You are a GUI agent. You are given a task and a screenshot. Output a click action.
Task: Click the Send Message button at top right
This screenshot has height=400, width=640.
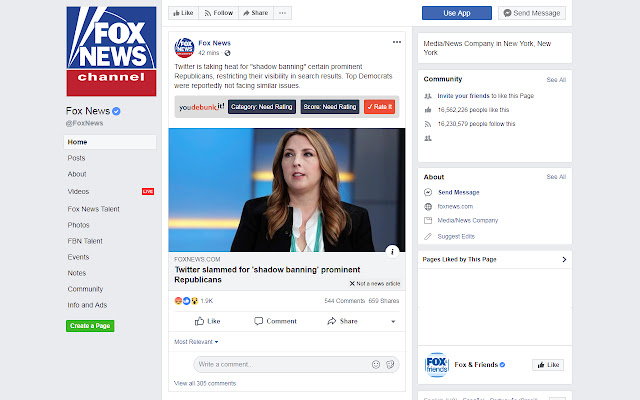click(x=532, y=13)
